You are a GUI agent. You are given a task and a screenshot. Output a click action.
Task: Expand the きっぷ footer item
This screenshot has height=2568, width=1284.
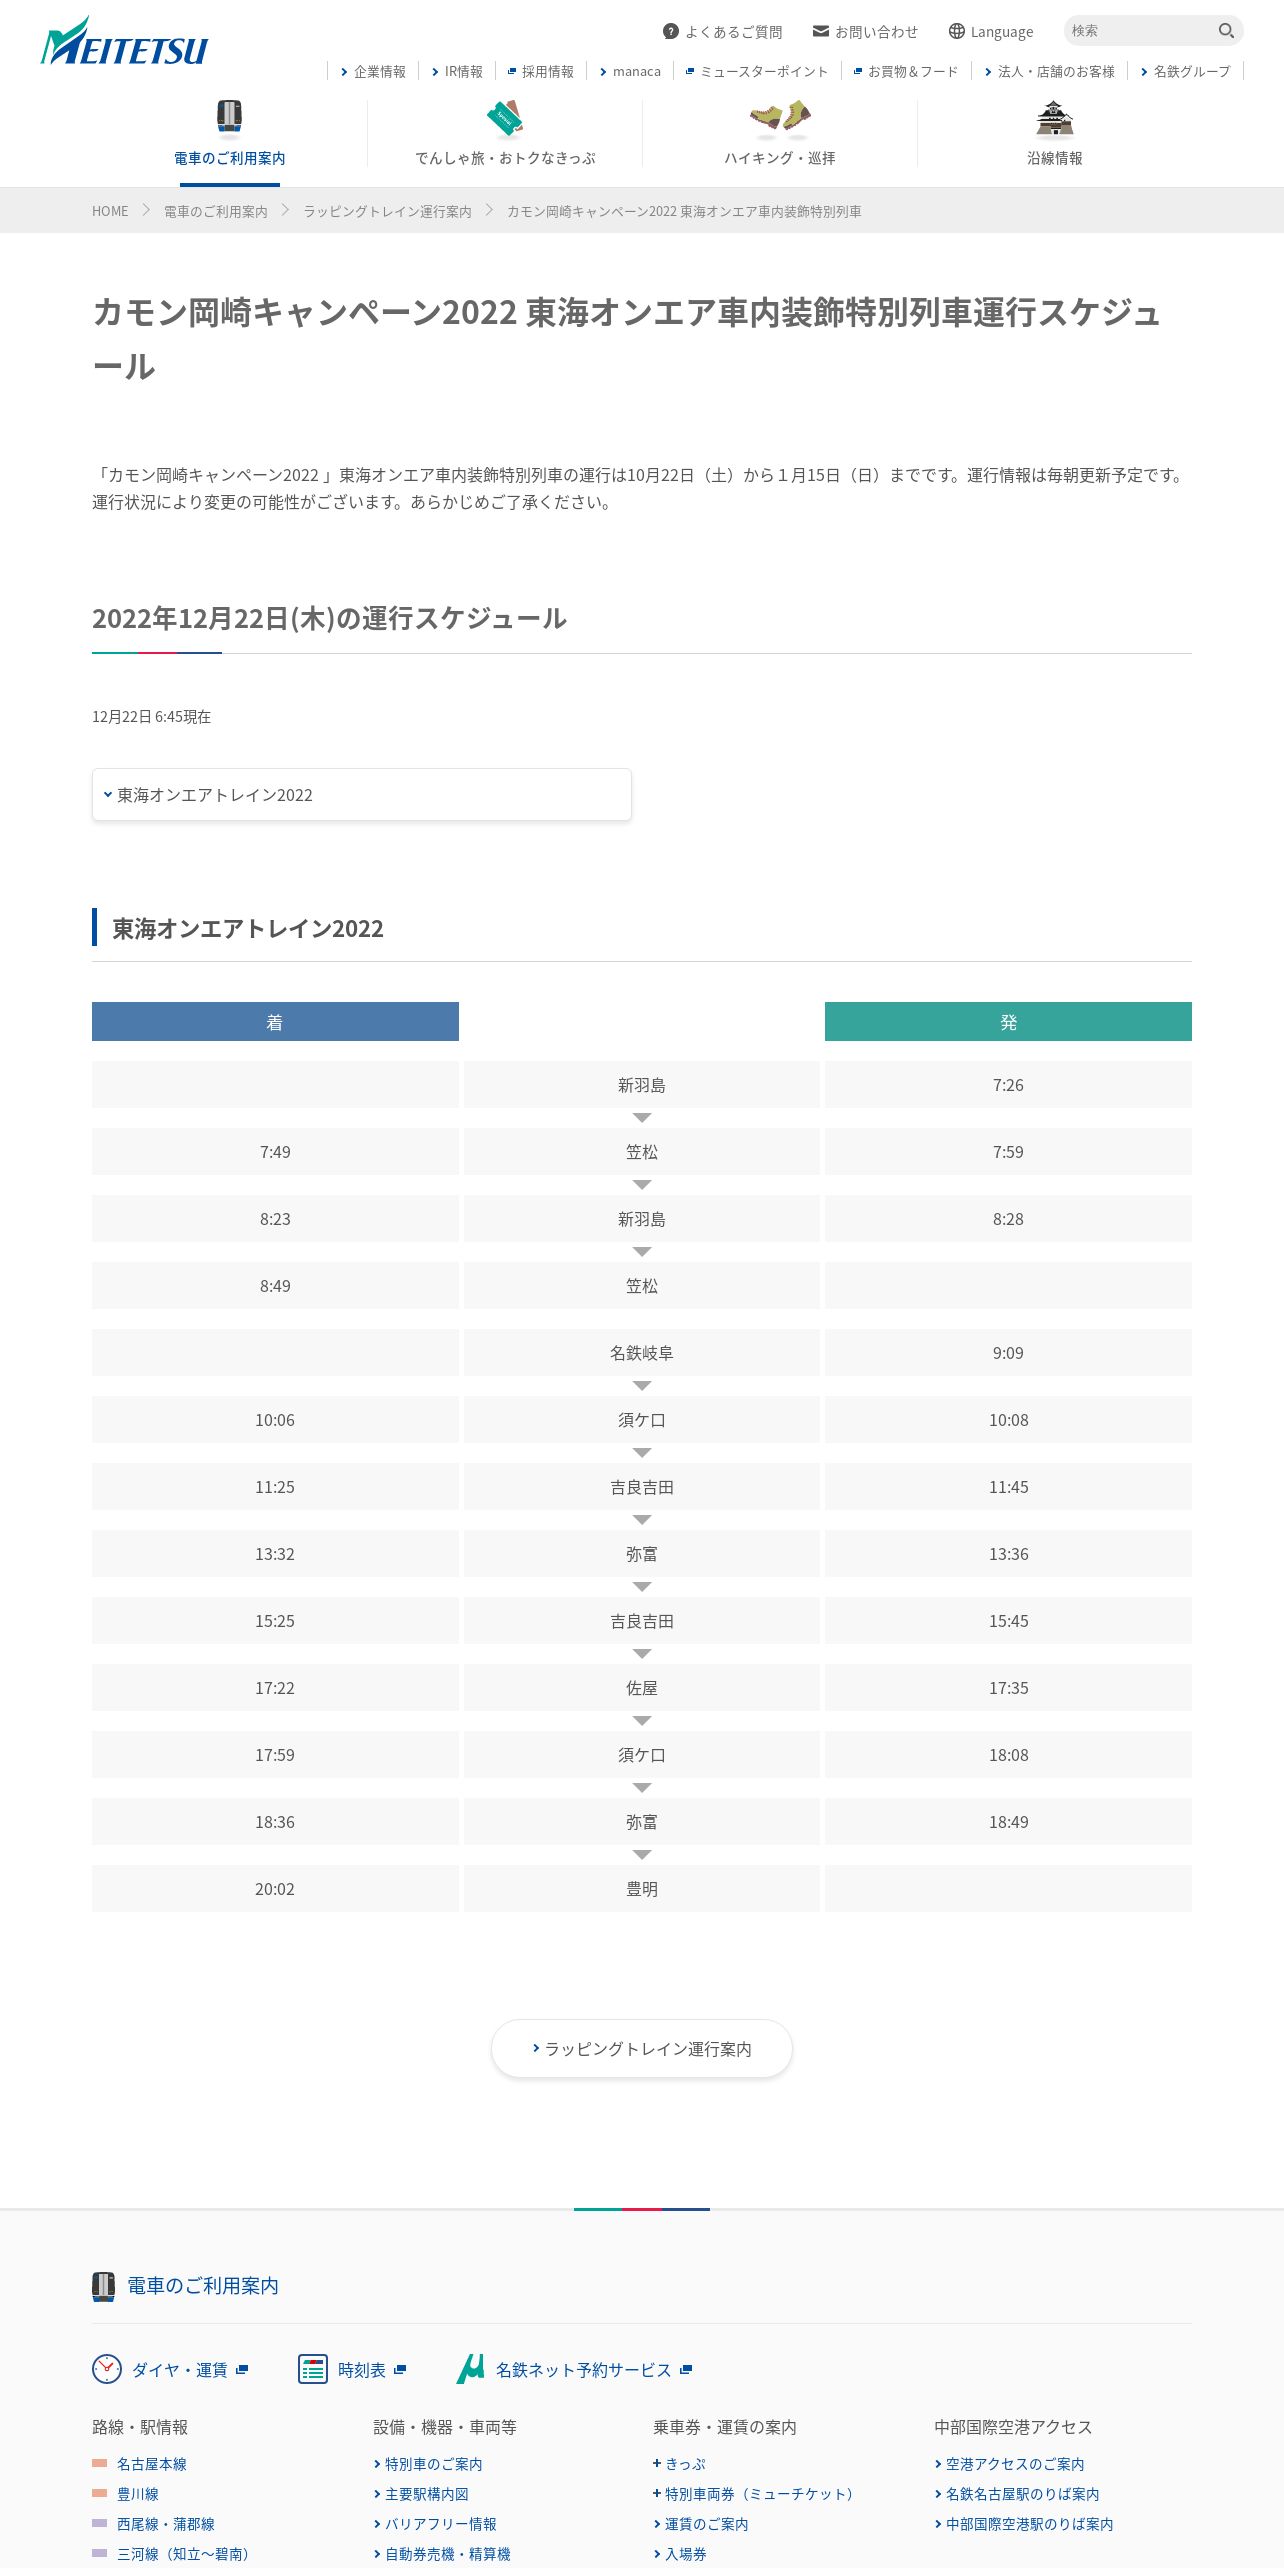click(x=680, y=2464)
